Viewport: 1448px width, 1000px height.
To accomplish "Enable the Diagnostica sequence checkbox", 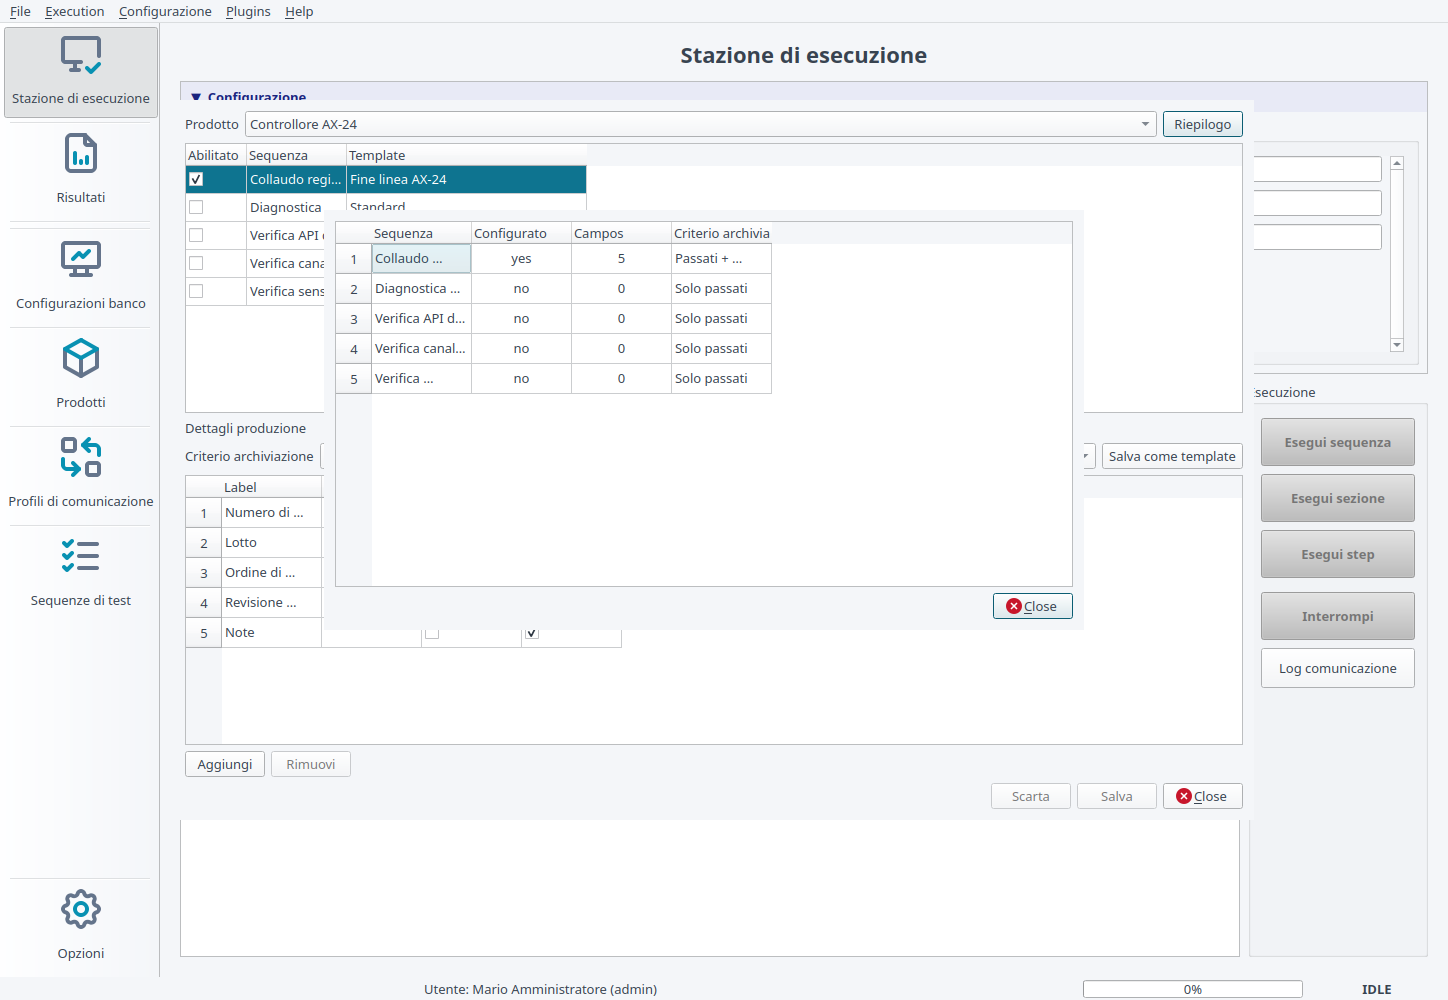I will 196,207.
